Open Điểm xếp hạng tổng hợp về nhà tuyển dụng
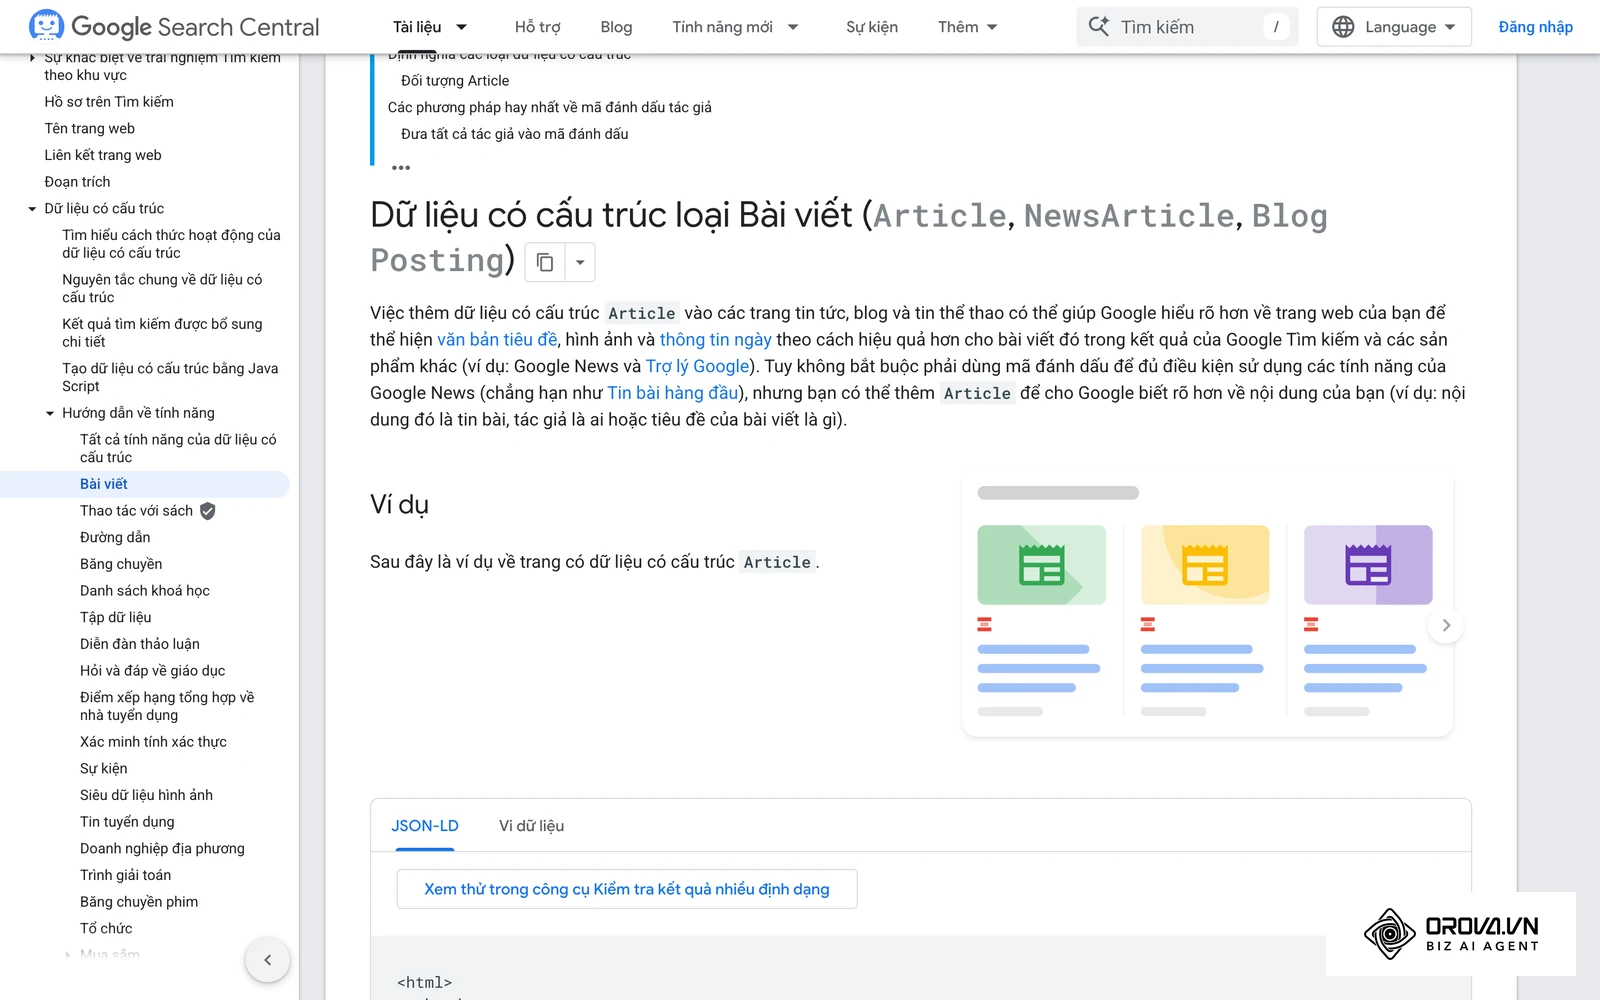 pyautogui.click(x=167, y=706)
